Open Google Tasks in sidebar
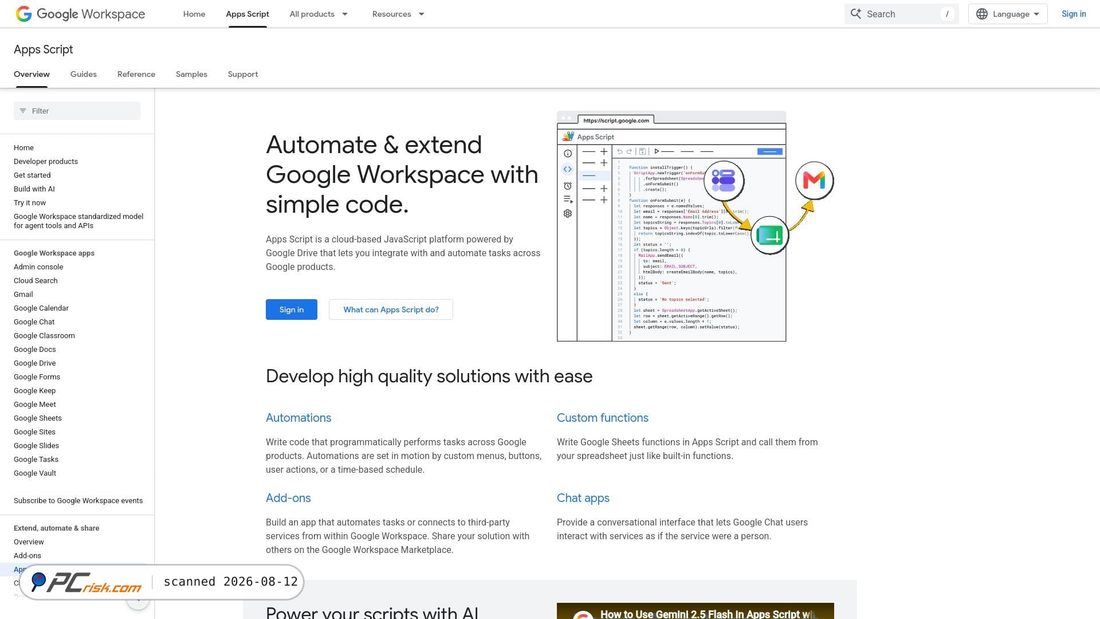The image size is (1100, 619). click(x=36, y=460)
